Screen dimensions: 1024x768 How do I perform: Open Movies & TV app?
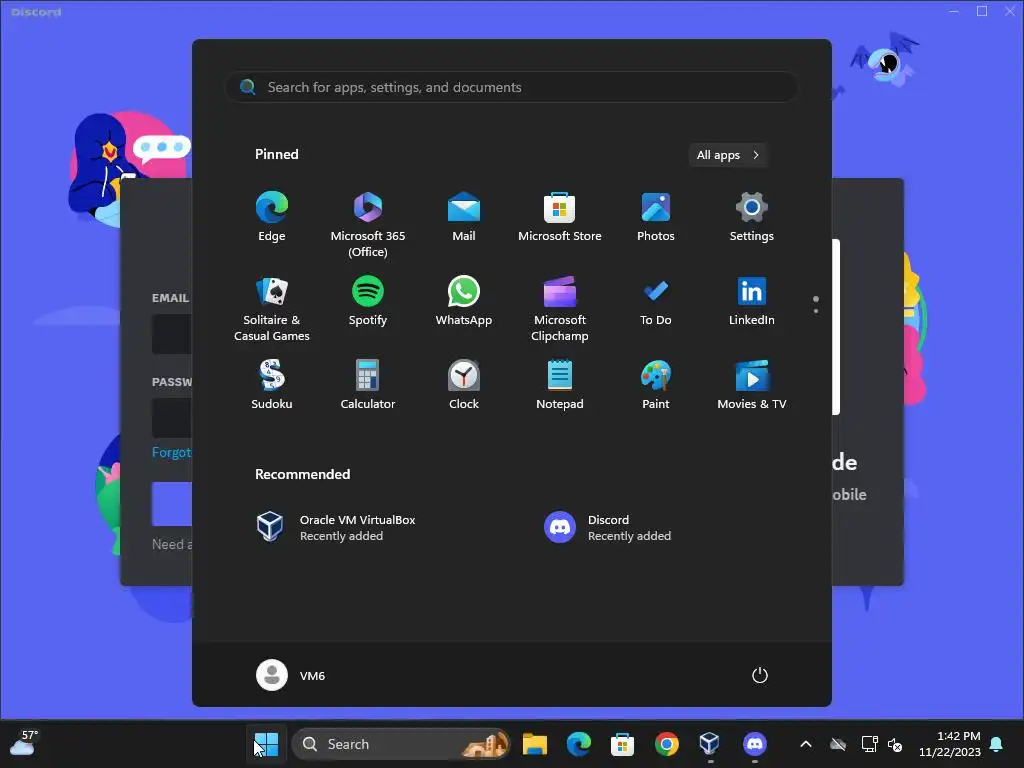pos(752,385)
